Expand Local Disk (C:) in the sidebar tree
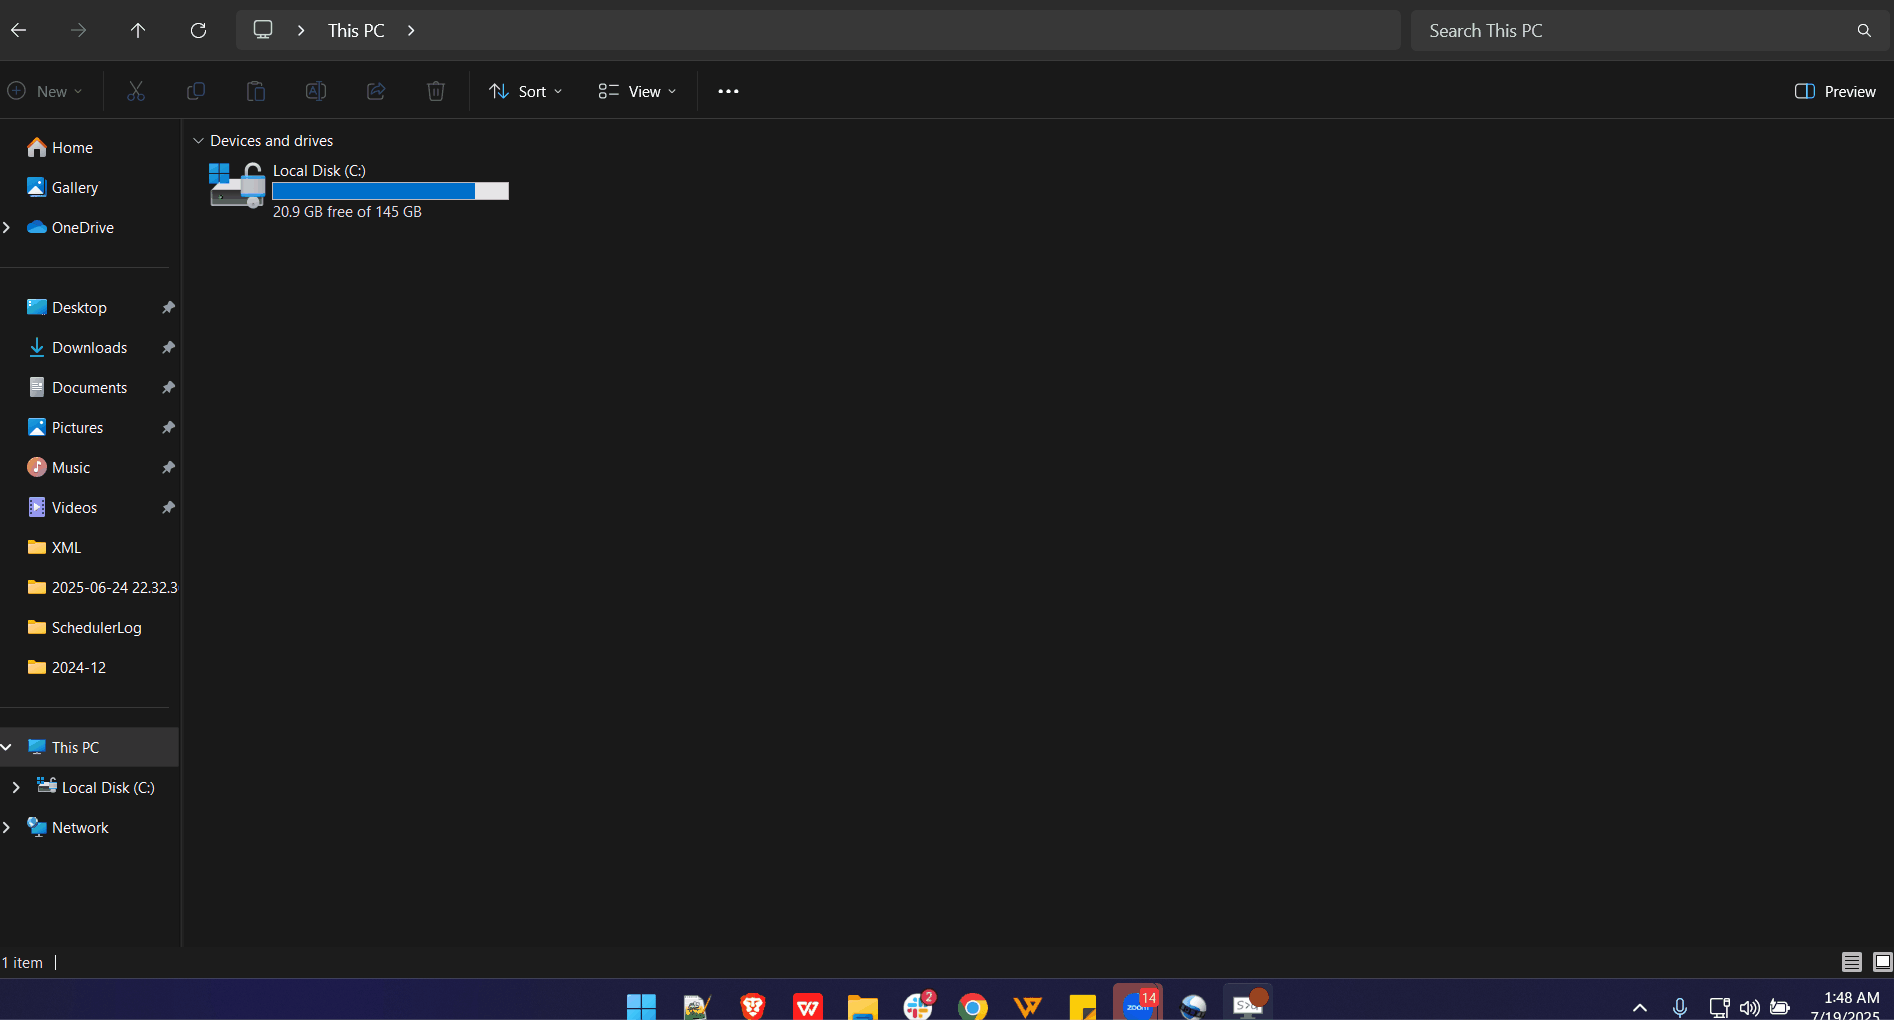Viewport: 1894px width, 1020px height. click(16, 787)
